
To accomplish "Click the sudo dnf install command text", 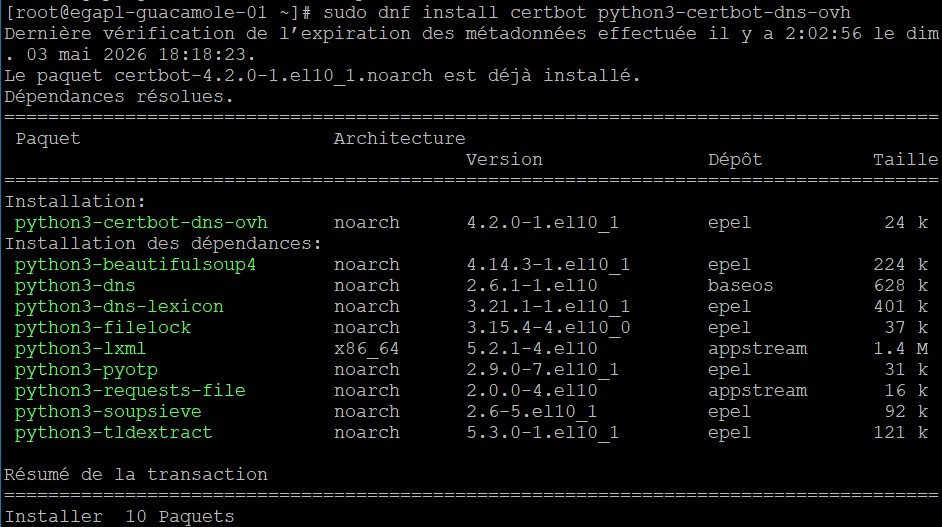I will (410, 13).
